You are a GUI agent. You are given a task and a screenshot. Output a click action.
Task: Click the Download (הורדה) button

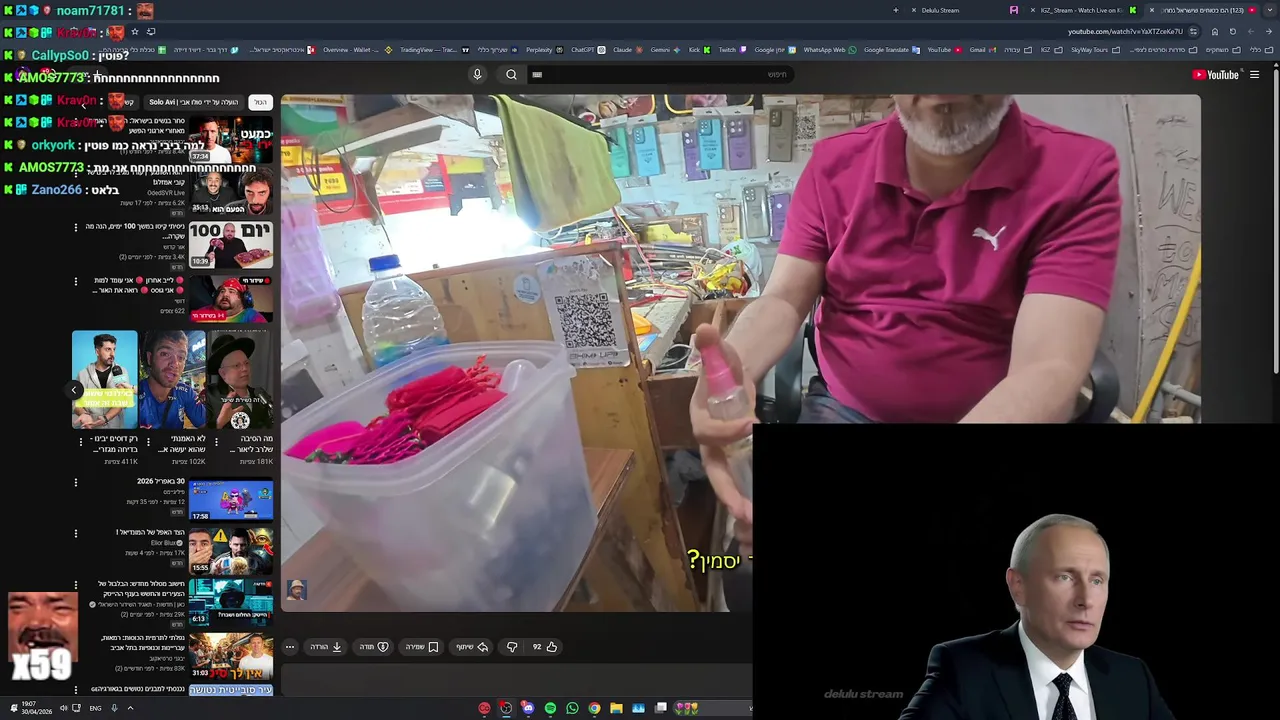[326, 647]
